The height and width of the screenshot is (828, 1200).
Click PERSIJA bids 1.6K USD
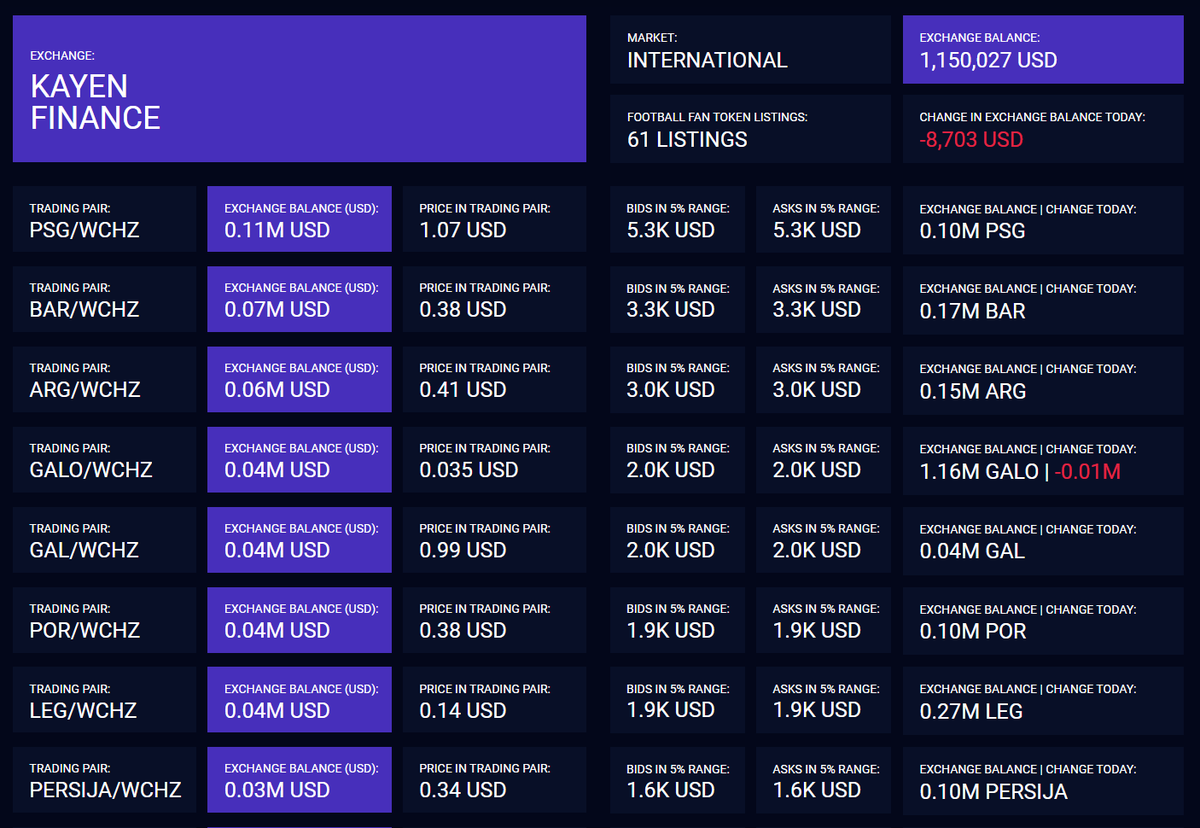point(678,780)
